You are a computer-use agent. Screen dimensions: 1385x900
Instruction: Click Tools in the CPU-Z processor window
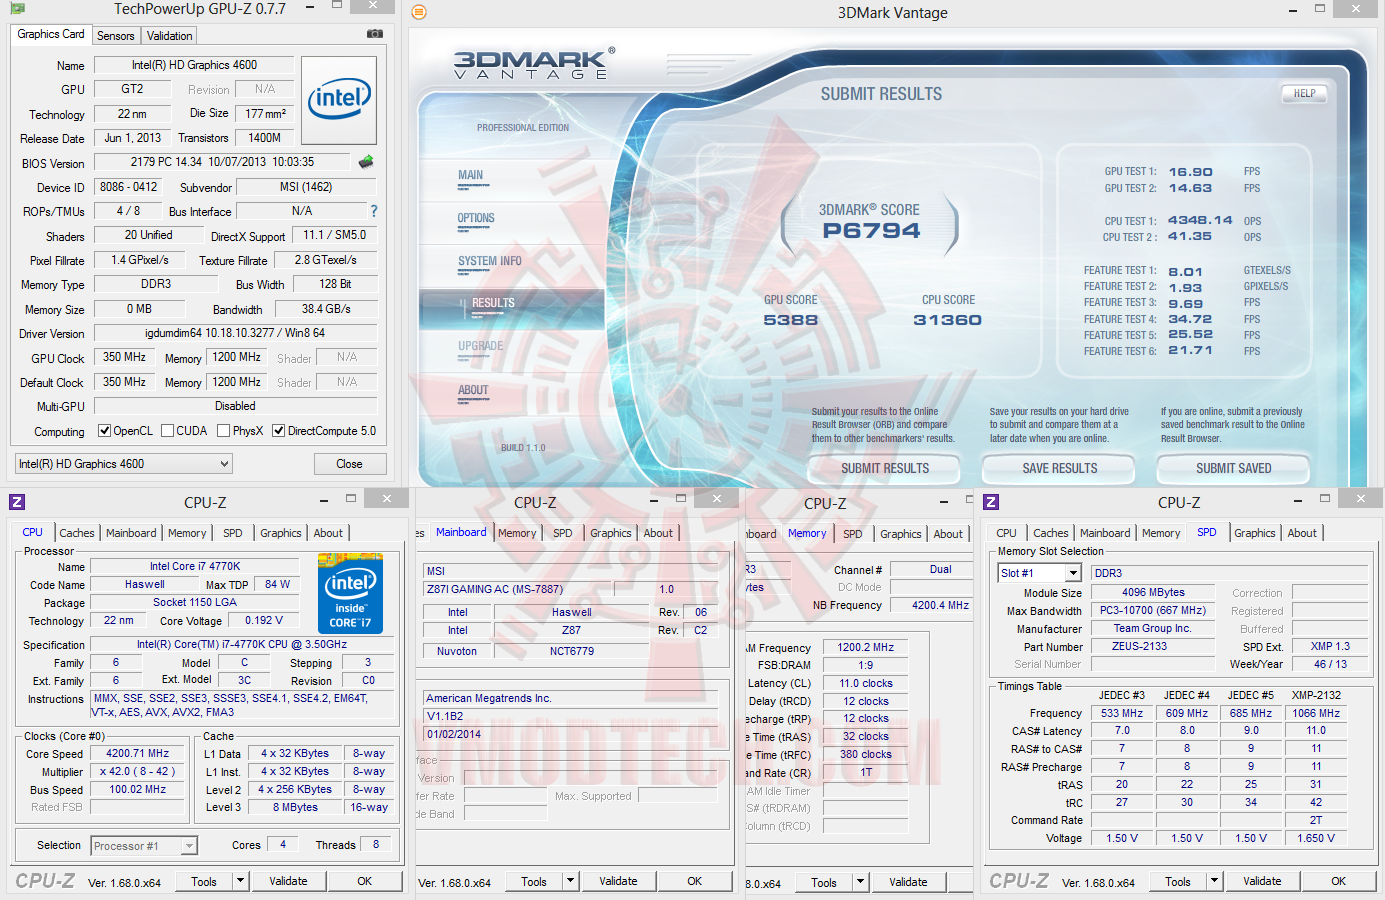(x=204, y=881)
